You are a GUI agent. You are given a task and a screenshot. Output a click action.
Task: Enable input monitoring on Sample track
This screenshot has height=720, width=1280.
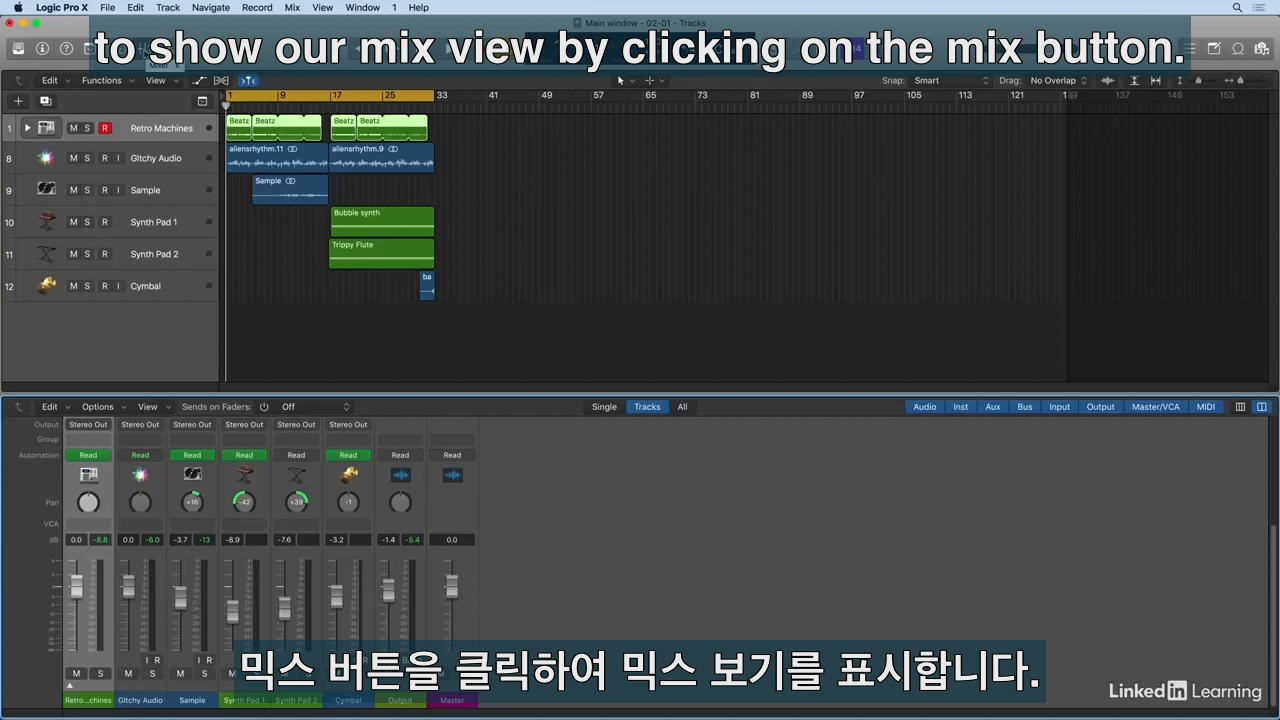(118, 190)
